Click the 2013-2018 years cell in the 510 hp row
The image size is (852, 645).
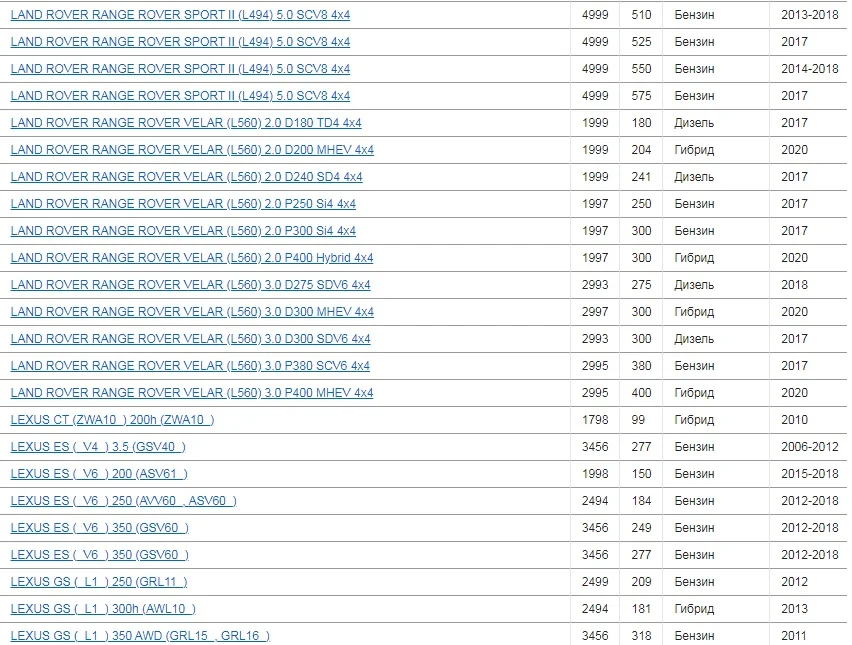(810, 15)
